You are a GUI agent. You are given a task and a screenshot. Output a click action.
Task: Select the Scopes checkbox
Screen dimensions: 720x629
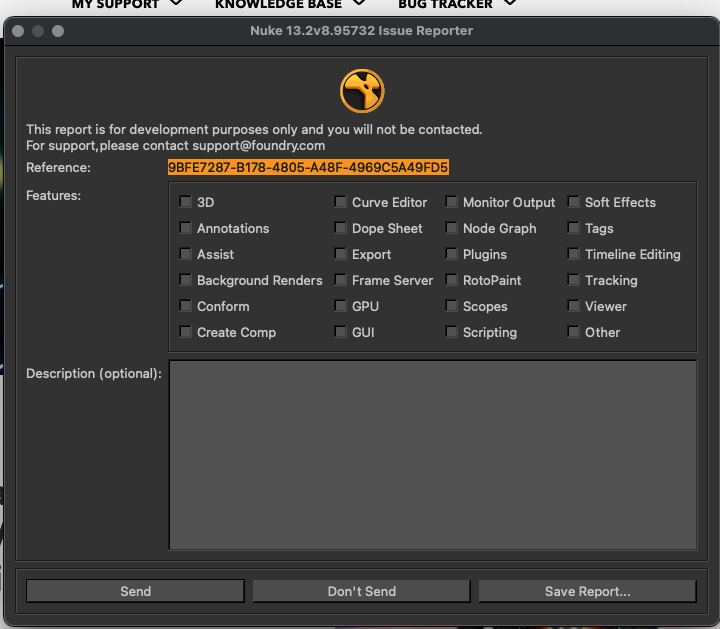(x=451, y=306)
